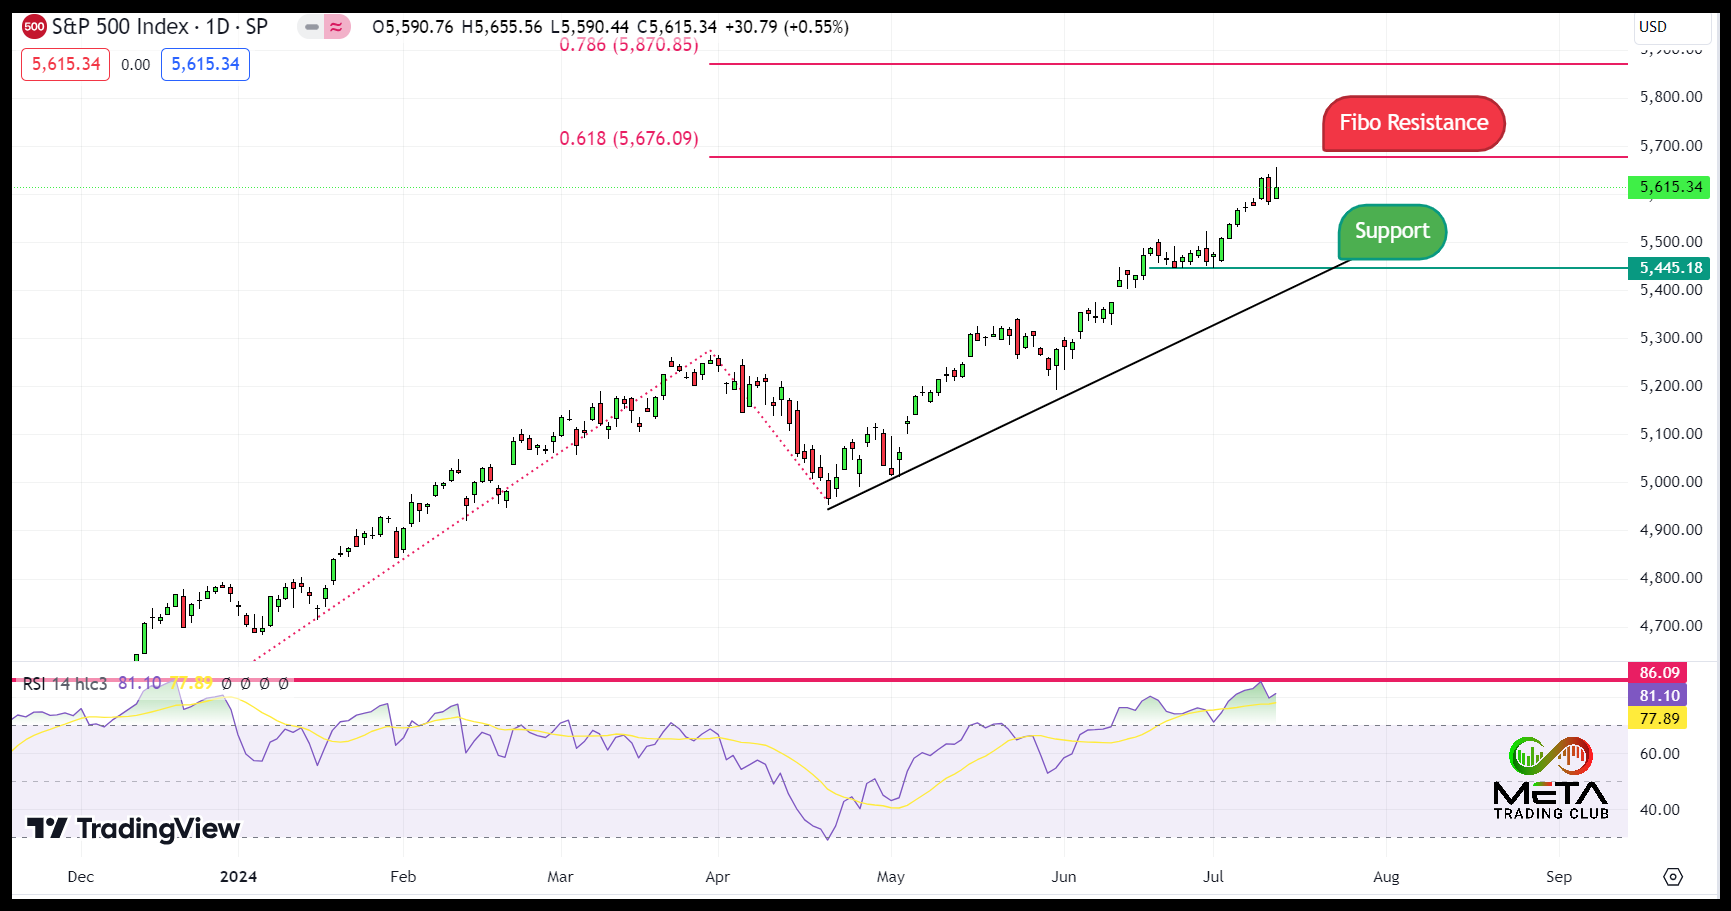
Task: Click the 5,000.00 price axis label
Action: 1671,482
